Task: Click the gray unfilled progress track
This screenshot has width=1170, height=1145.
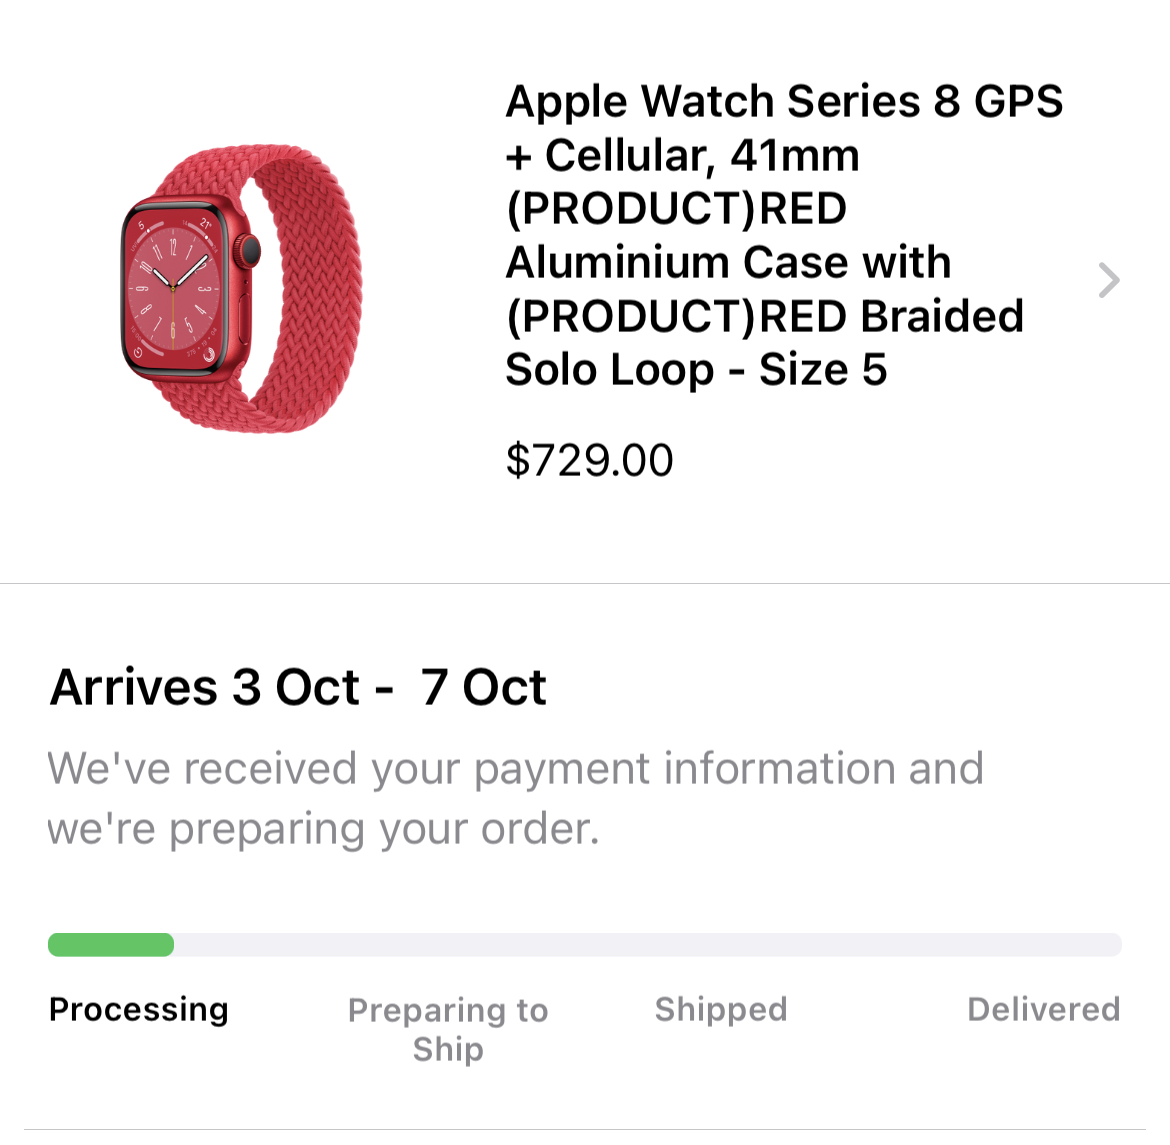Action: (x=647, y=945)
